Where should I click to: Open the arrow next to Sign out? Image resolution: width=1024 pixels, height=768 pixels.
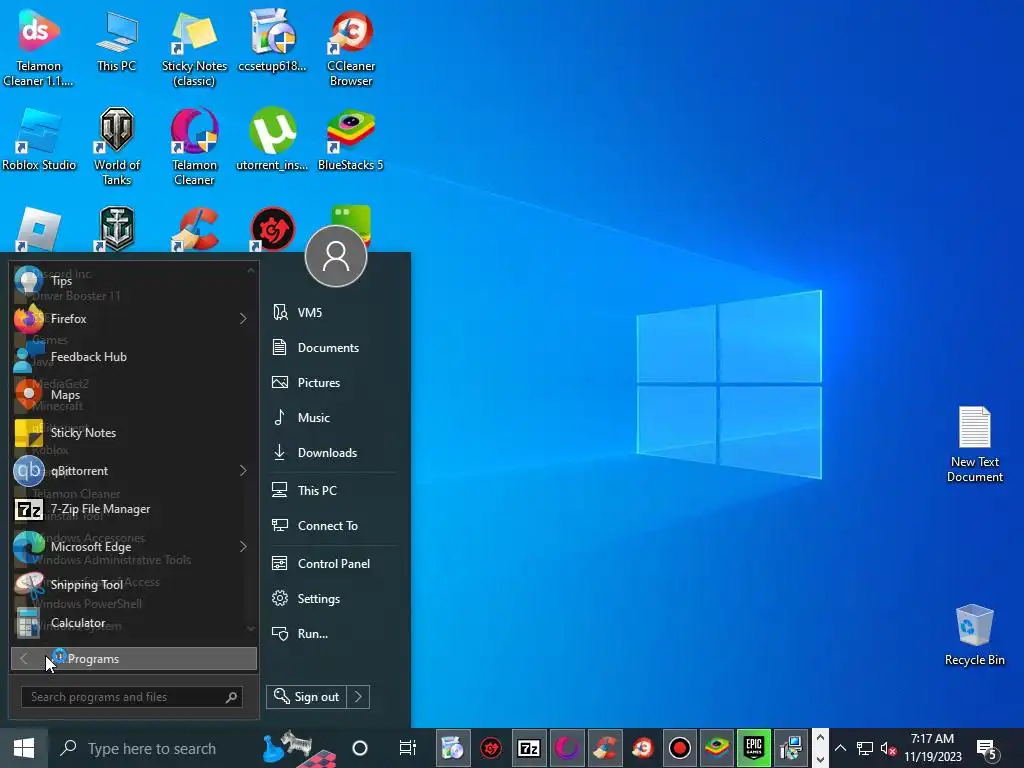(358, 697)
